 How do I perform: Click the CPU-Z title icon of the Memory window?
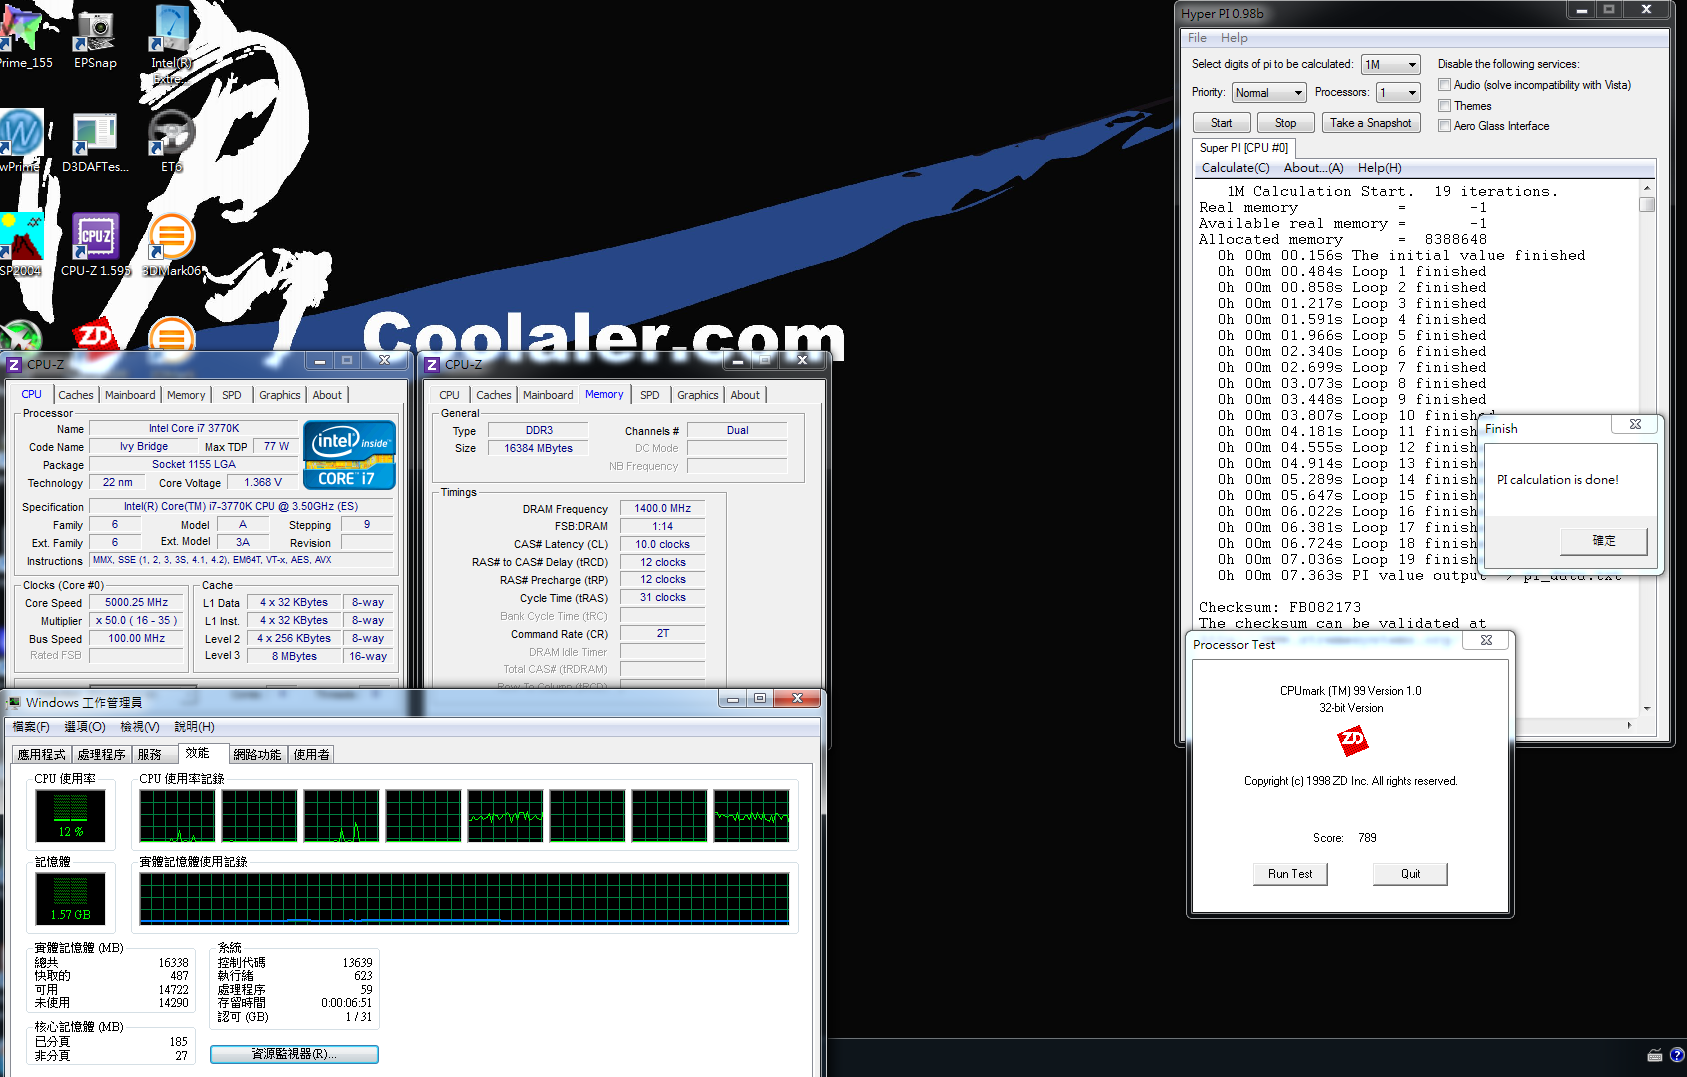(432, 364)
